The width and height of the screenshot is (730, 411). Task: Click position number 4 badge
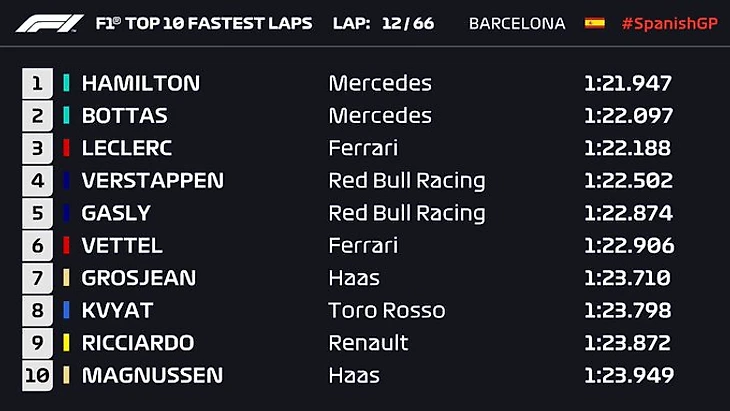coord(38,181)
